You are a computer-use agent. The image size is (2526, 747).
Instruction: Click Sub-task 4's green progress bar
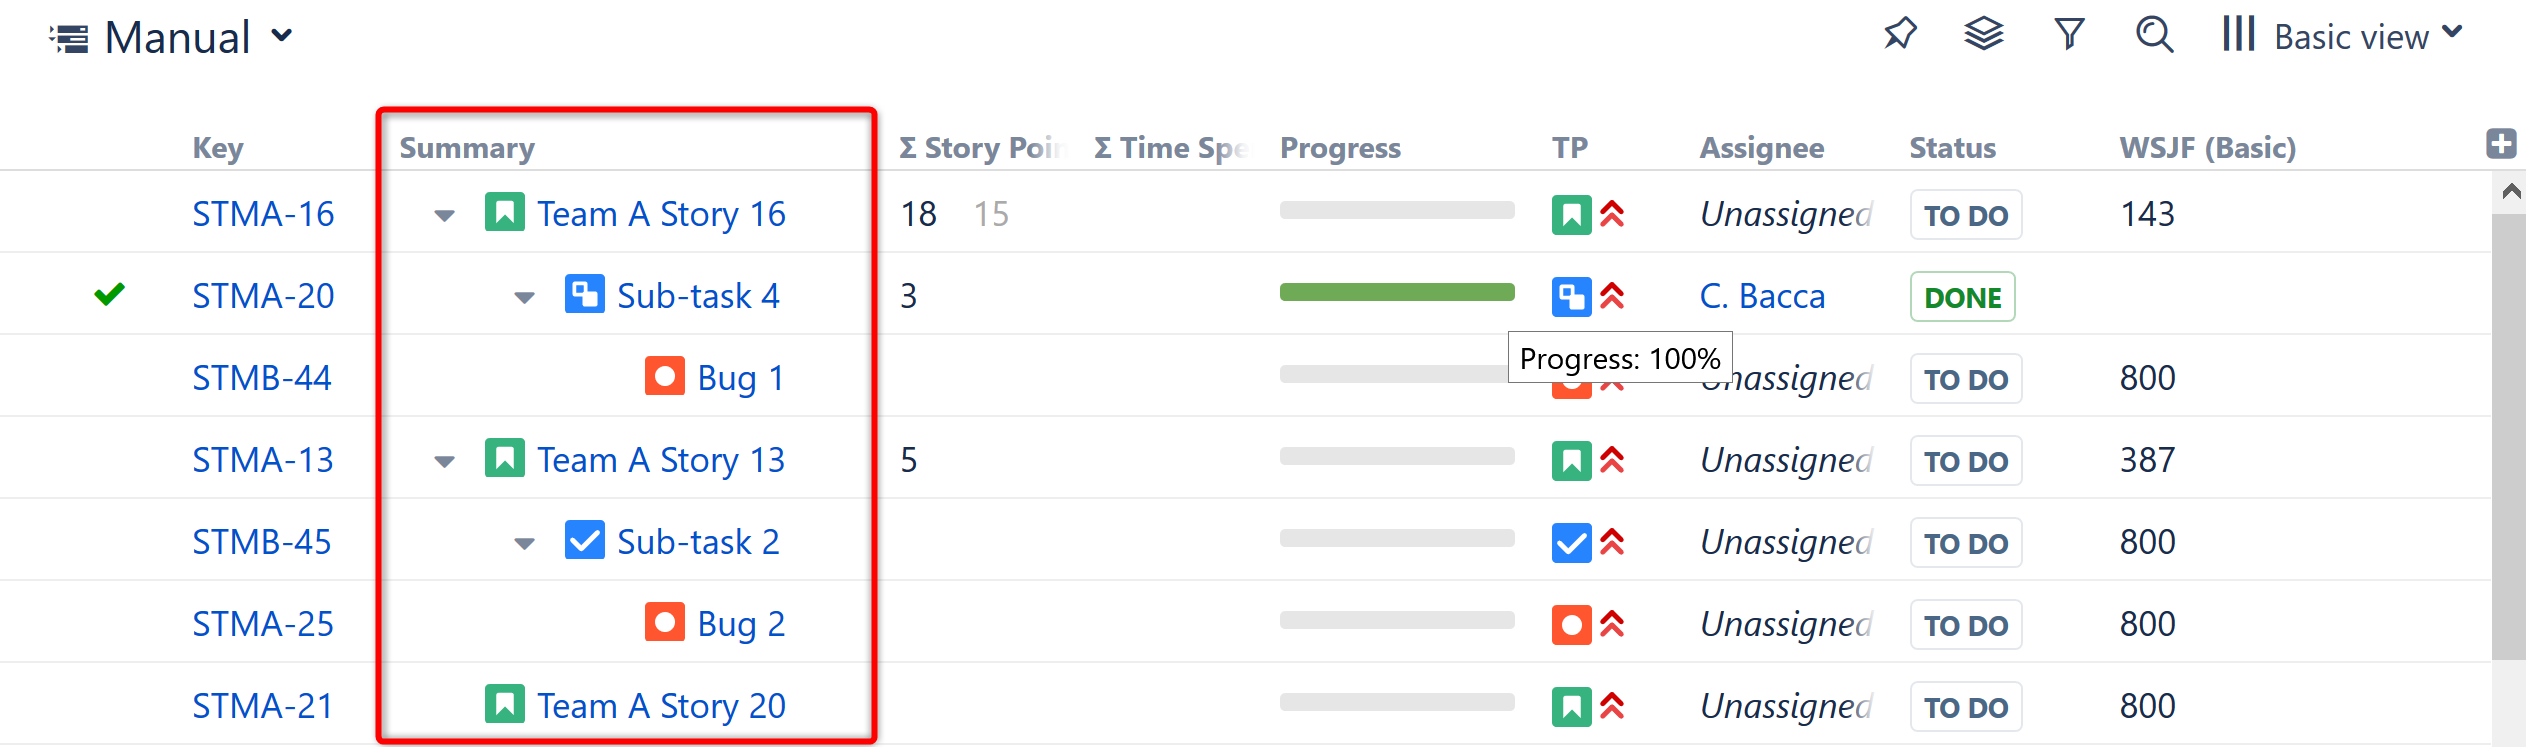(x=1397, y=293)
